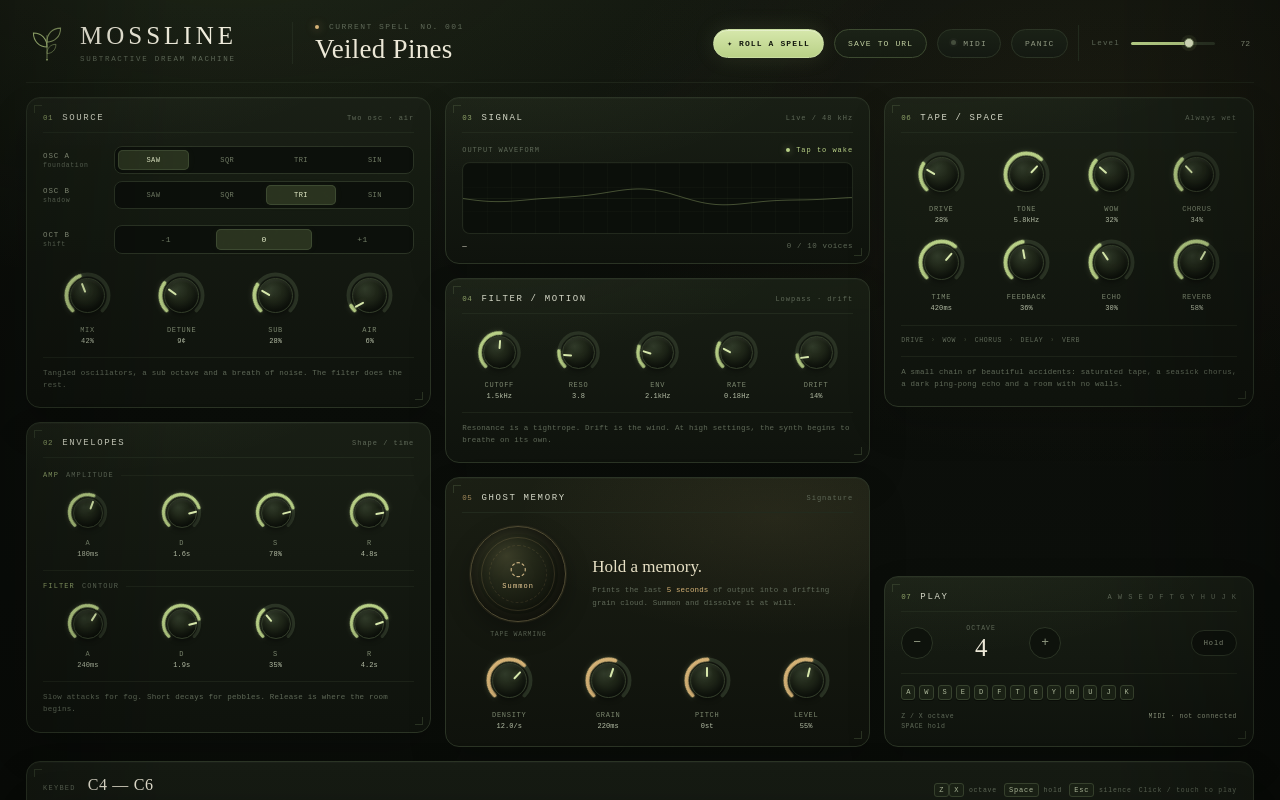Click the Mossline leaf logo
Image resolution: width=1280 pixels, height=800 pixels.
tap(47, 43)
